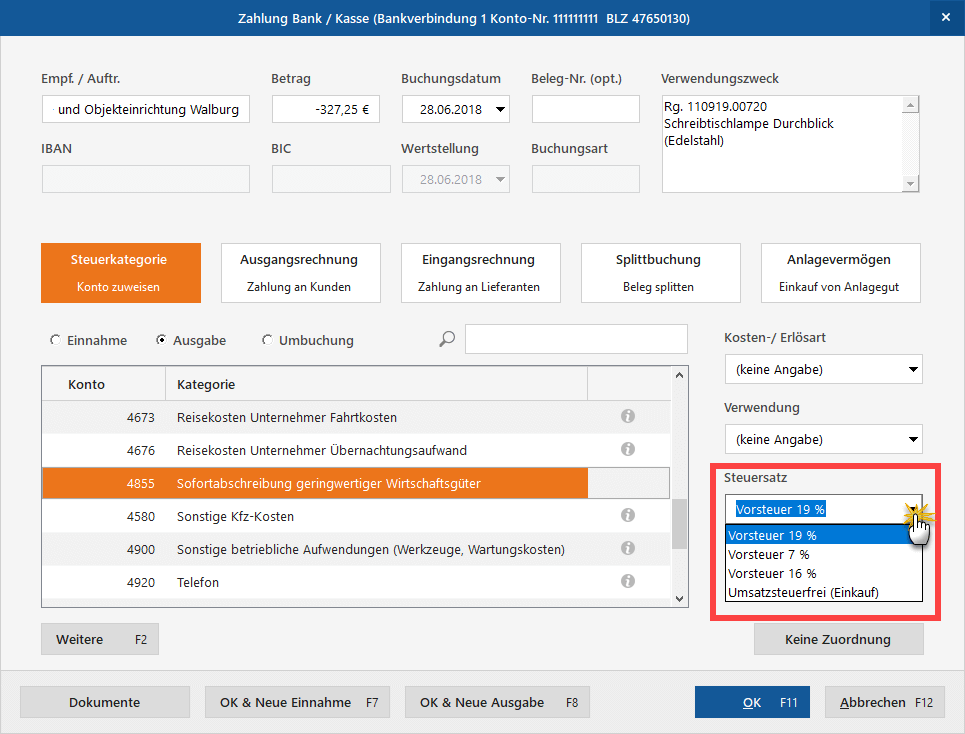Click the Beleg-Nr. input field
The image size is (965, 734).
coord(585,109)
